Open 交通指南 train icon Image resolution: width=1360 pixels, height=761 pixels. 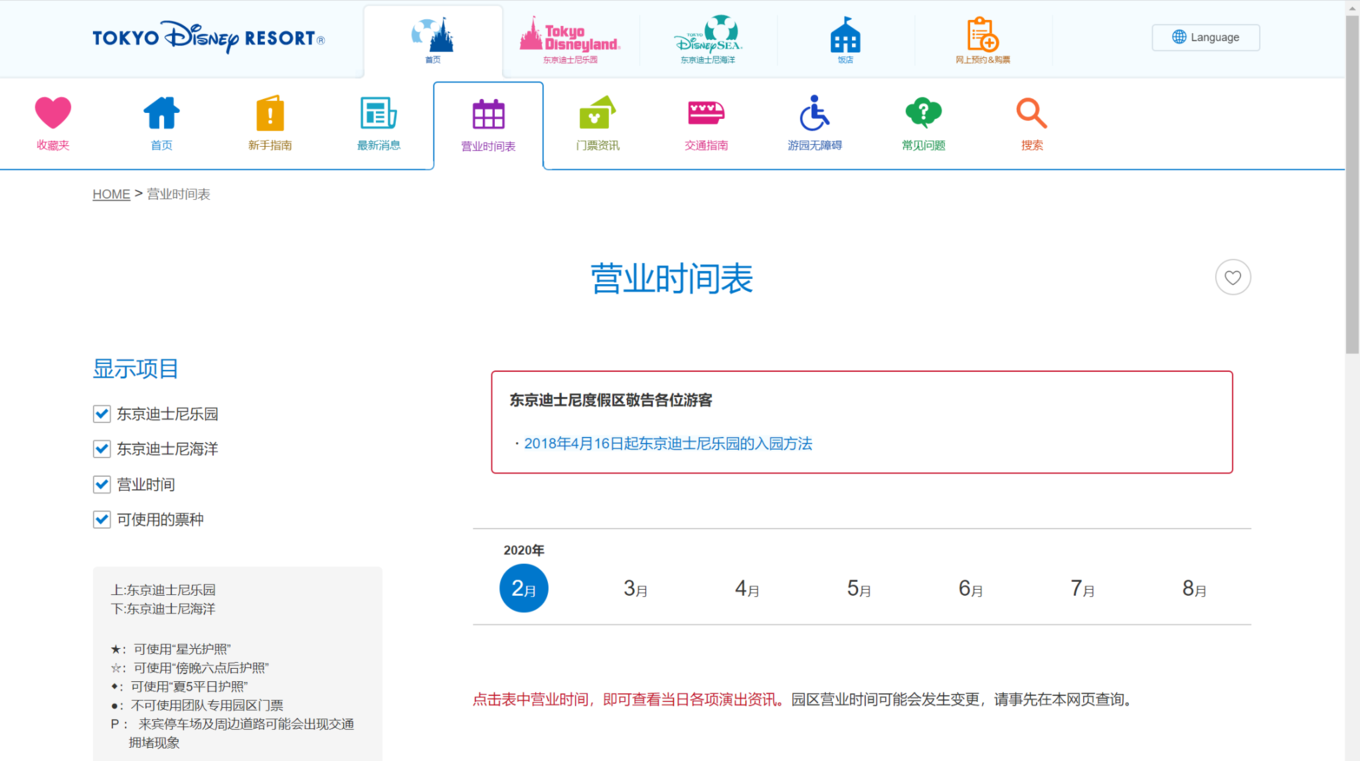(705, 112)
